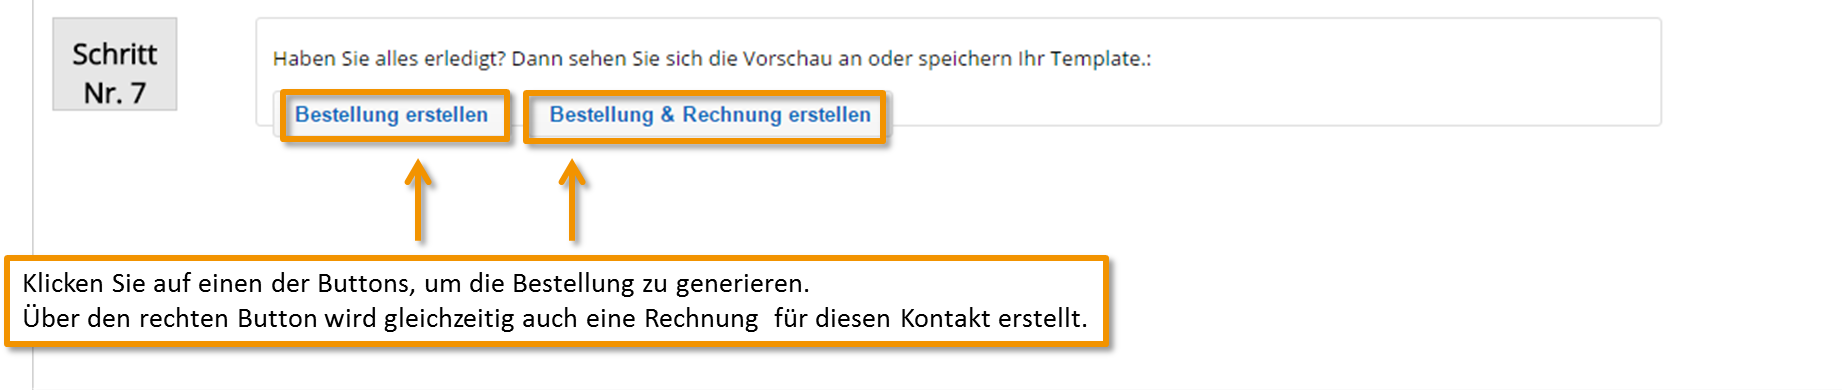Click the 'Haben Sie alles erledigt?' question text
Screen dimensions: 1842x390
tap(389, 59)
